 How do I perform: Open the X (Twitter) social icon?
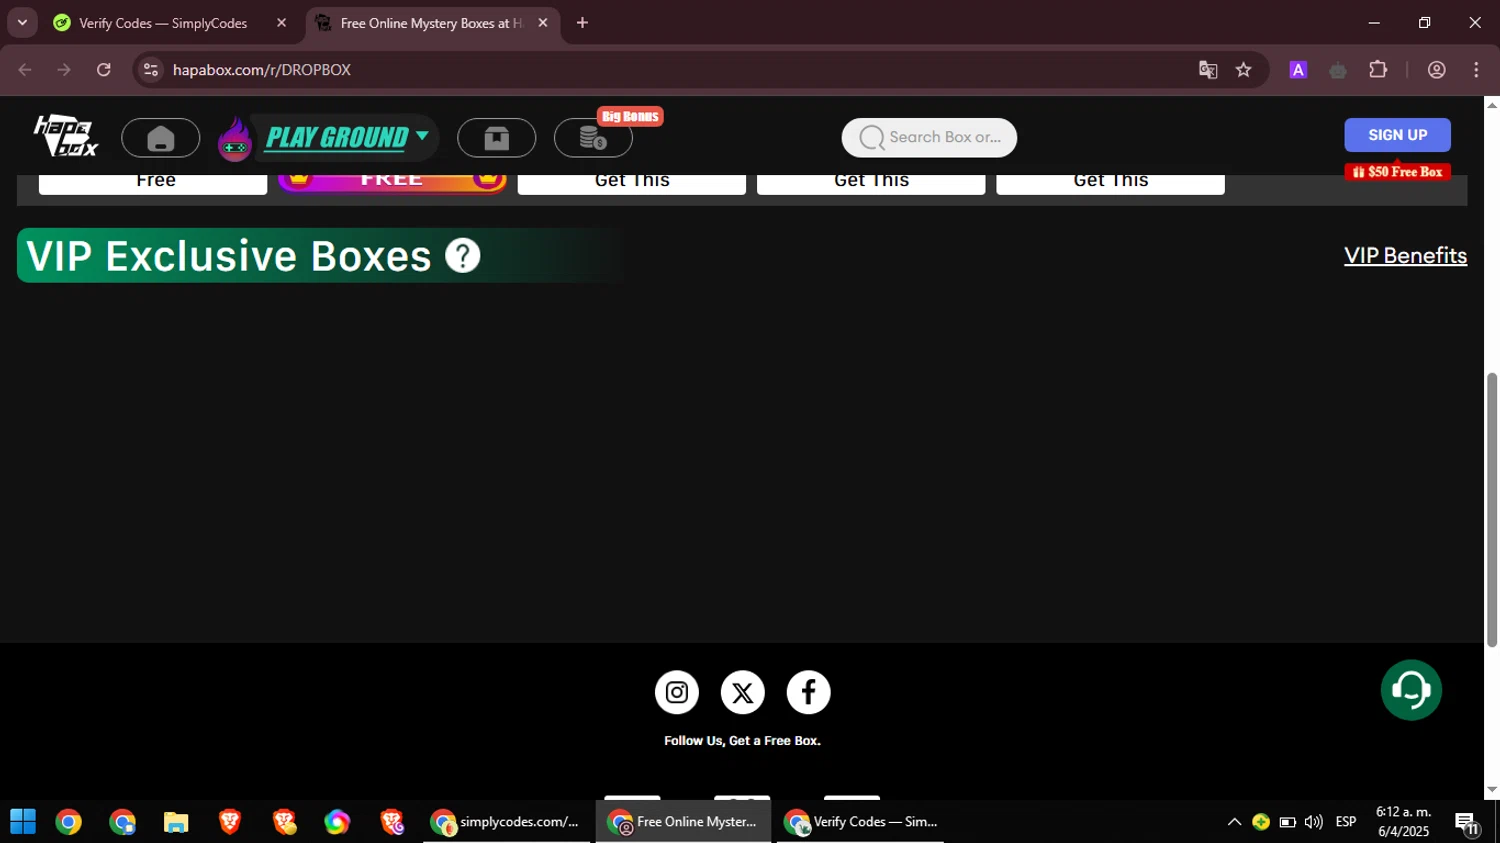(x=743, y=692)
